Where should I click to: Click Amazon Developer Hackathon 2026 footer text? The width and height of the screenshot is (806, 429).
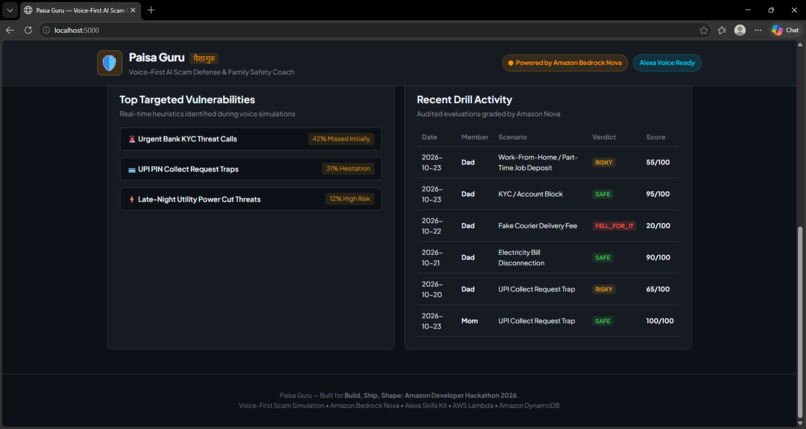pos(461,396)
